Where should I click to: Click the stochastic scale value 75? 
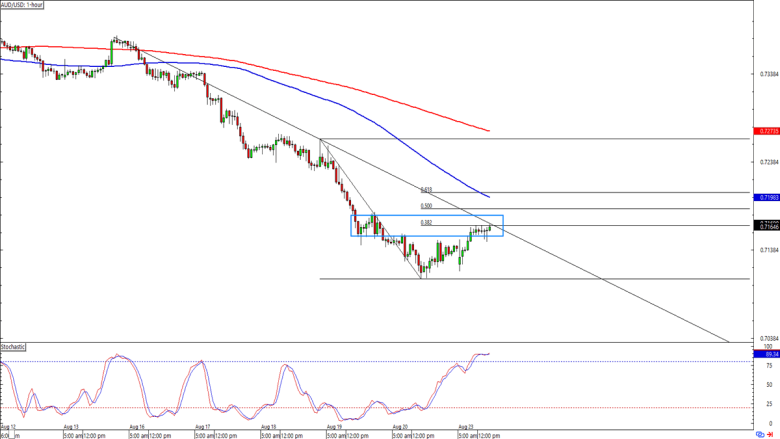[769, 365]
